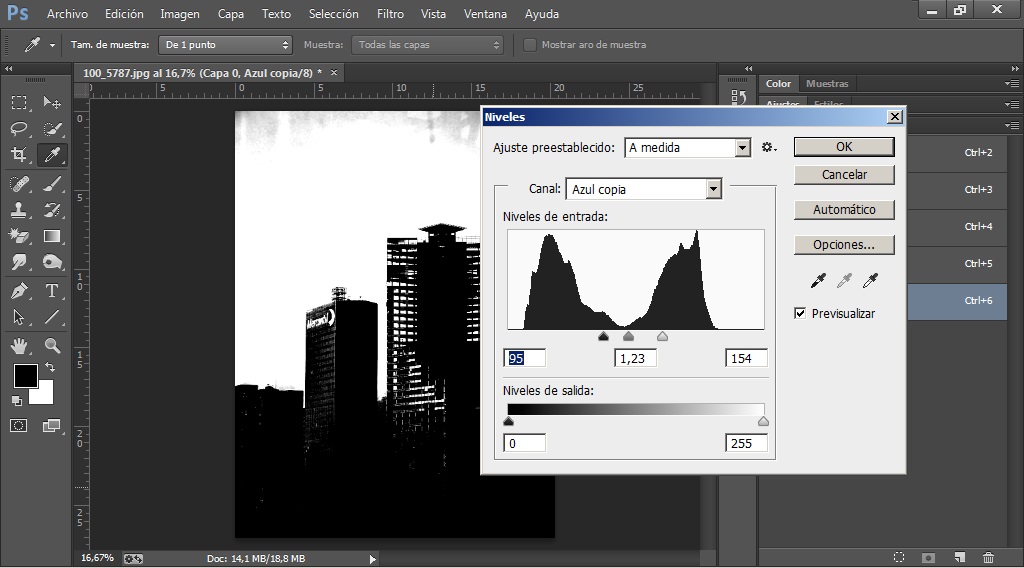Select the Crop tool
The image size is (1024, 568).
[x=19, y=155]
